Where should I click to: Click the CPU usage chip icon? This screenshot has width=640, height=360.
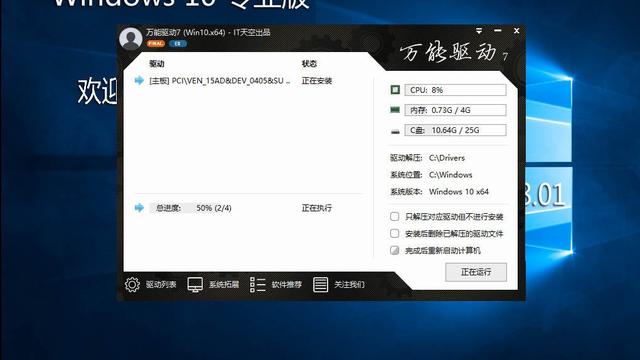[x=395, y=90]
